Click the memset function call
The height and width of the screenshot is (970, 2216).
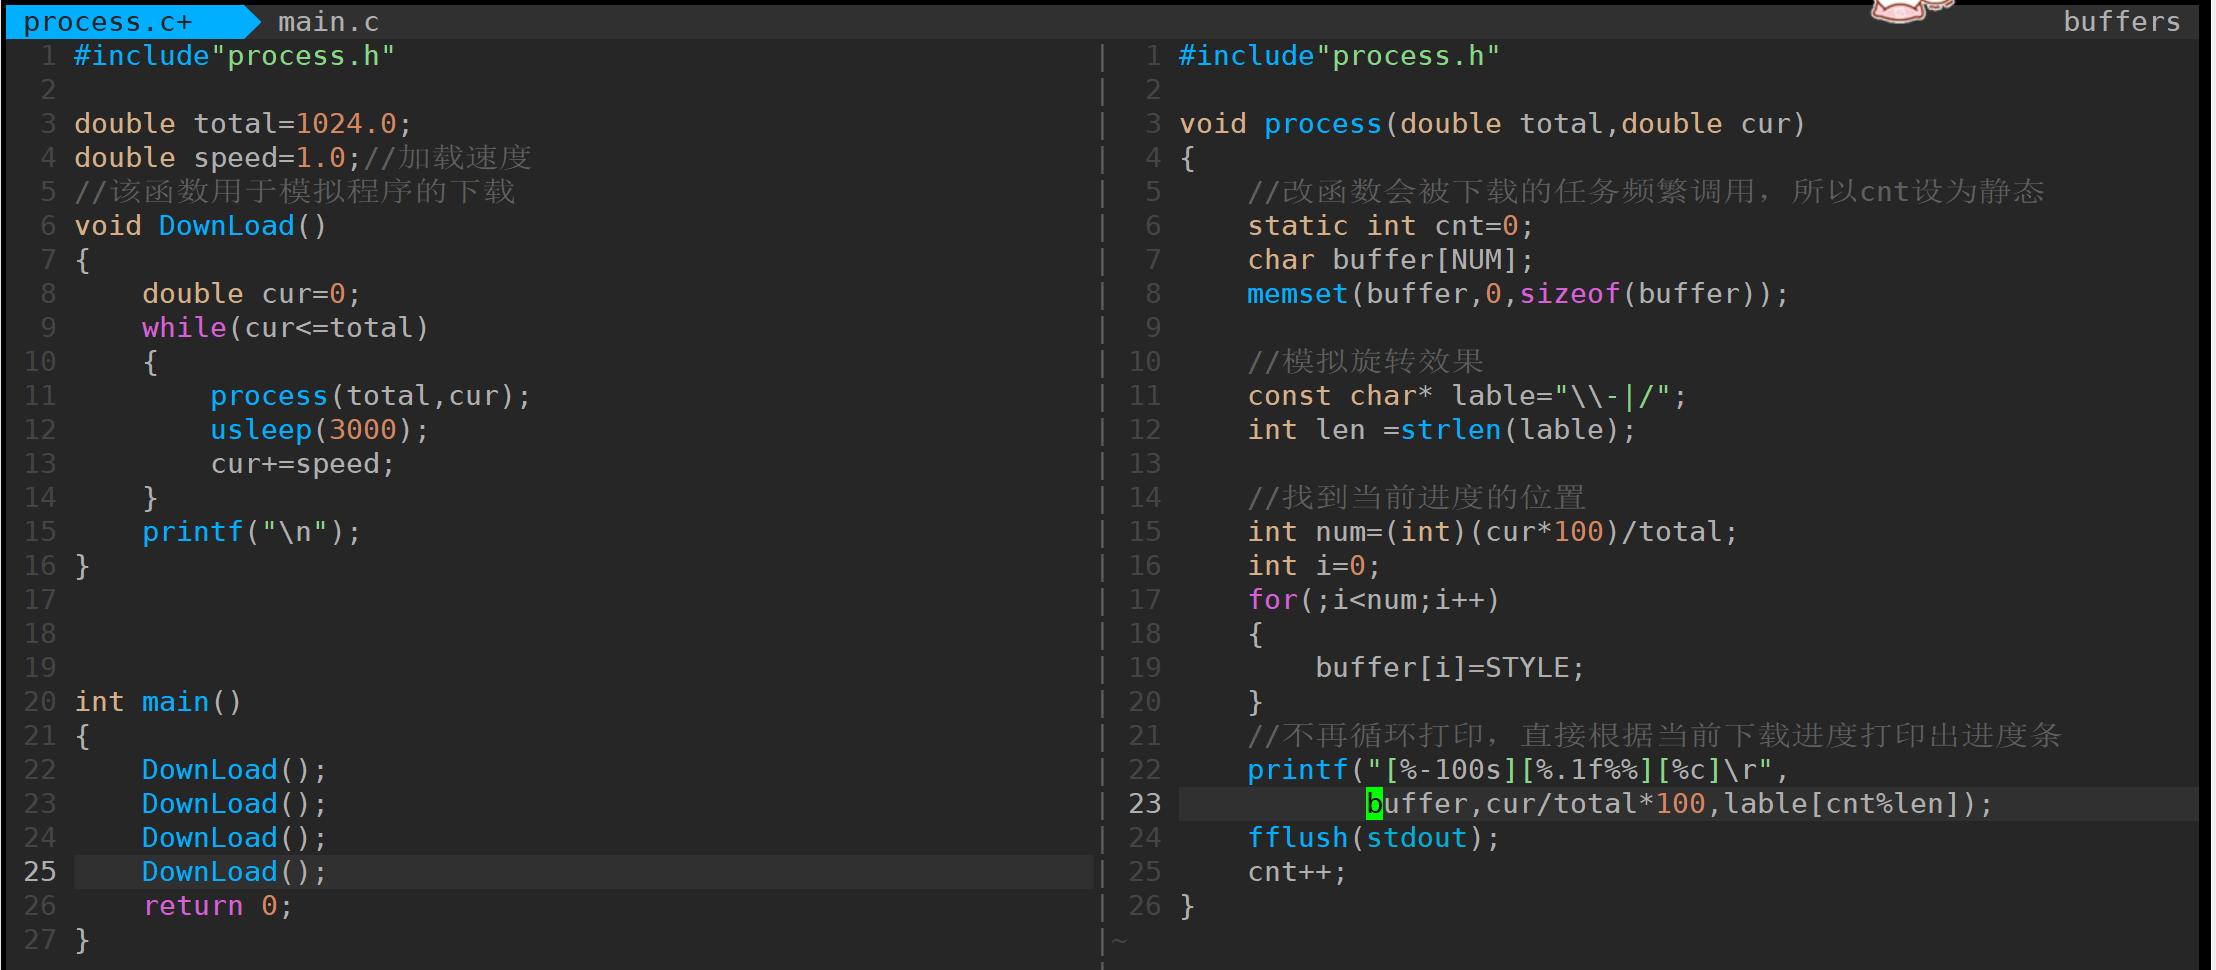point(1297,294)
